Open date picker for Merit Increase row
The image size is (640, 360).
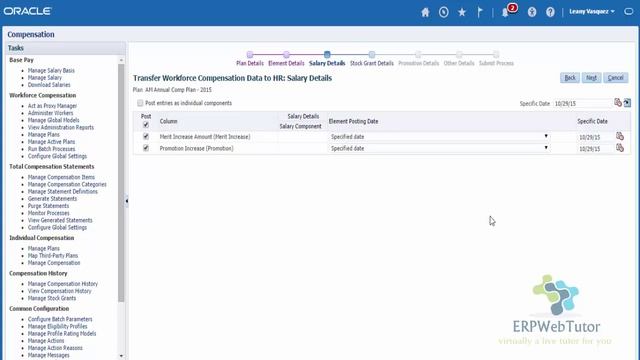pos(620,136)
